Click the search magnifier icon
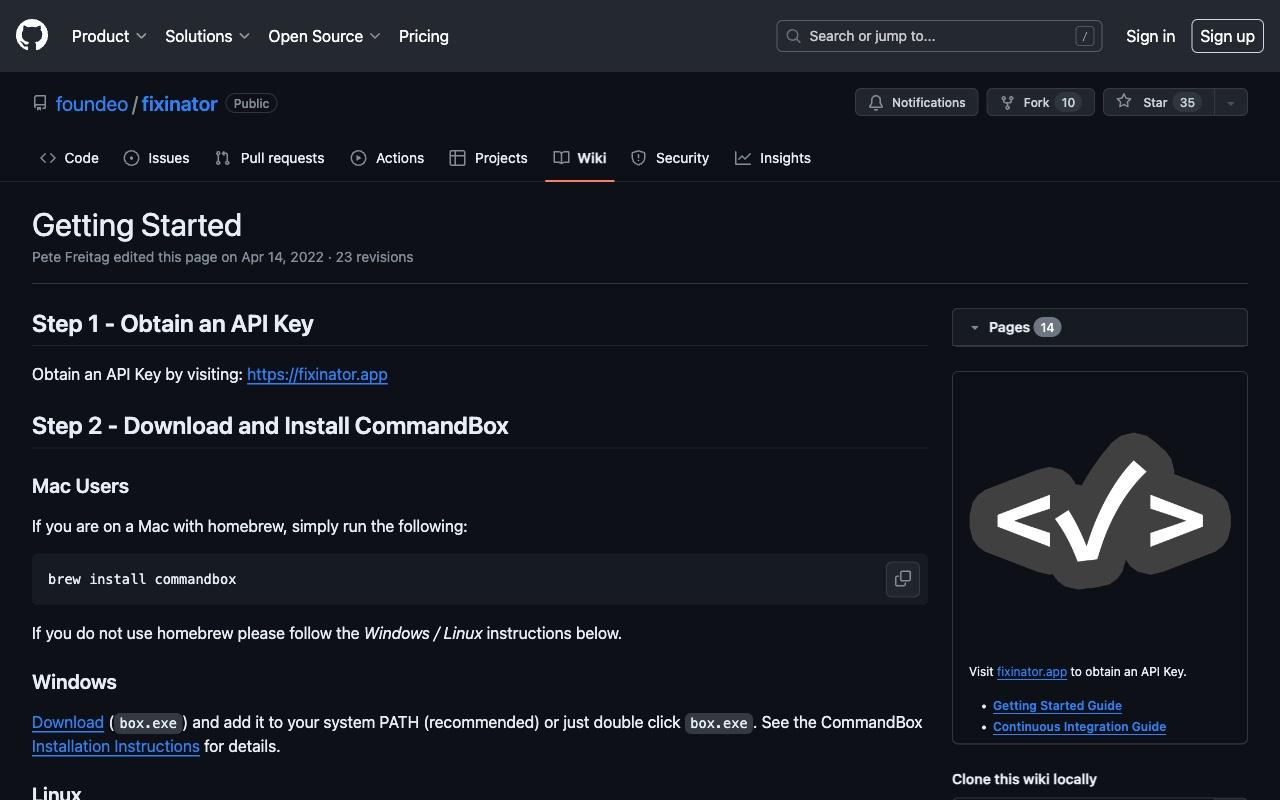This screenshot has width=1280, height=800. point(794,36)
